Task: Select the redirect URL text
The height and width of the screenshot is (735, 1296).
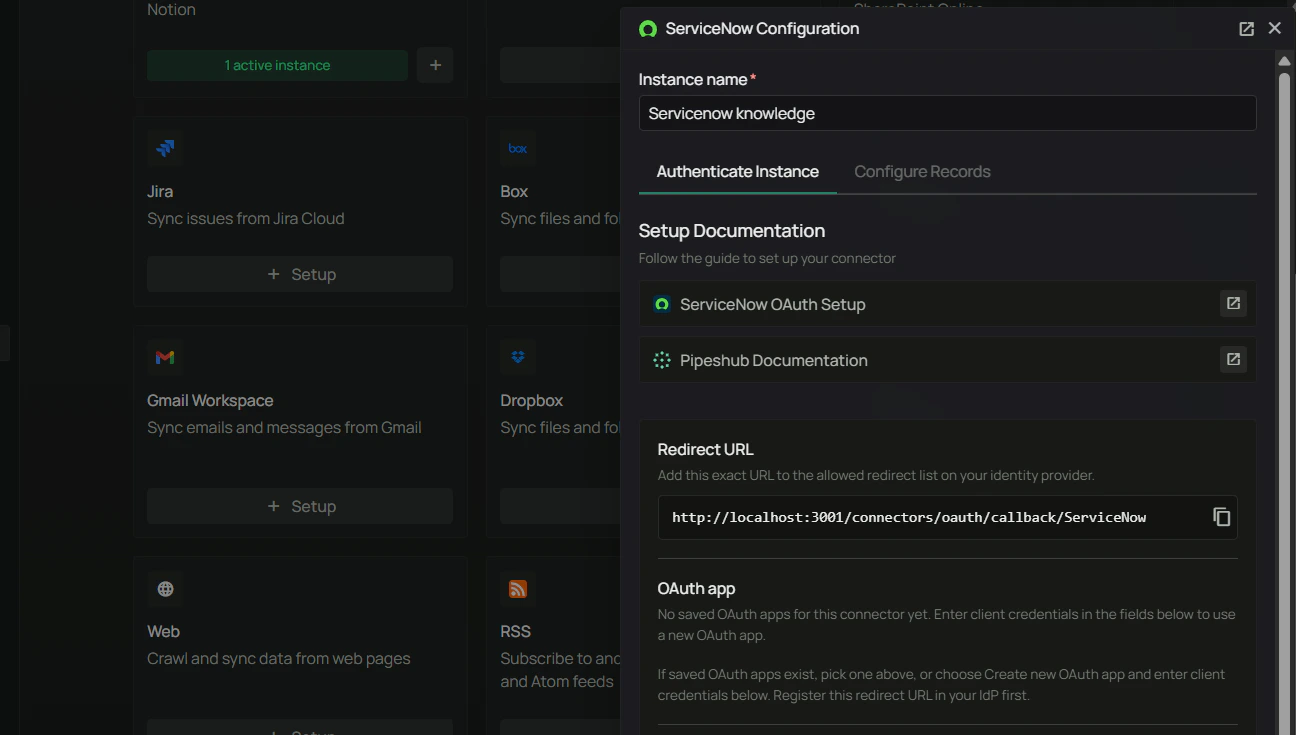Action: pyautogui.click(x=909, y=517)
